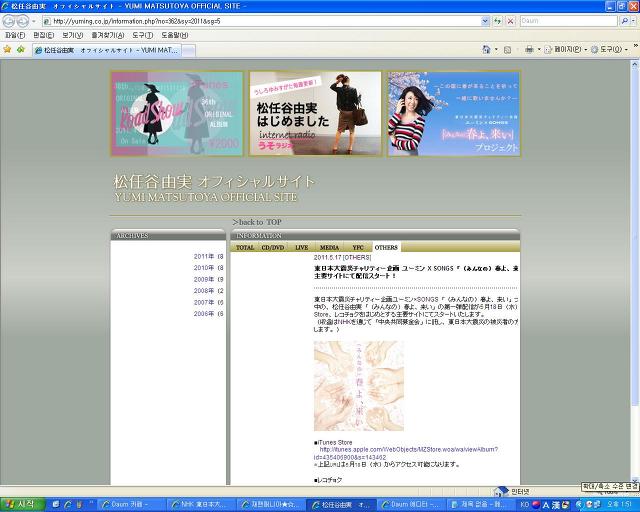The width and height of the screenshot is (640, 512).
Task: Click the Print icon
Action: click(529, 49)
